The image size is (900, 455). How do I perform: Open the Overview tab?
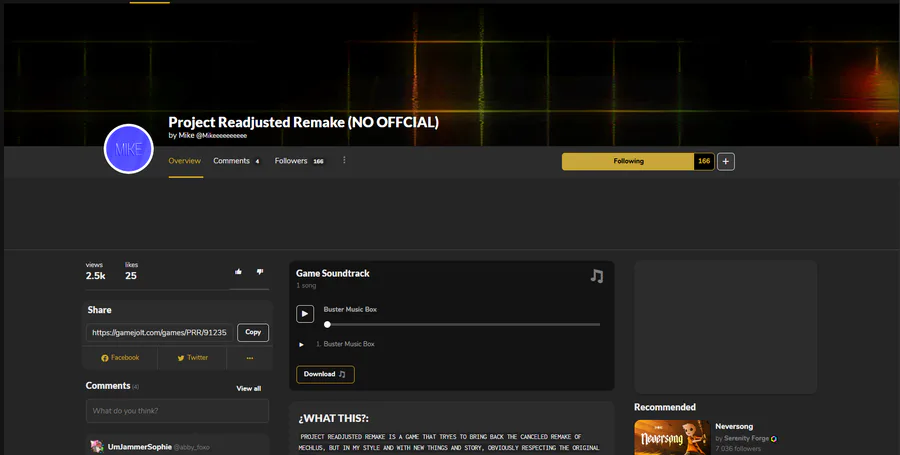pos(185,161)
